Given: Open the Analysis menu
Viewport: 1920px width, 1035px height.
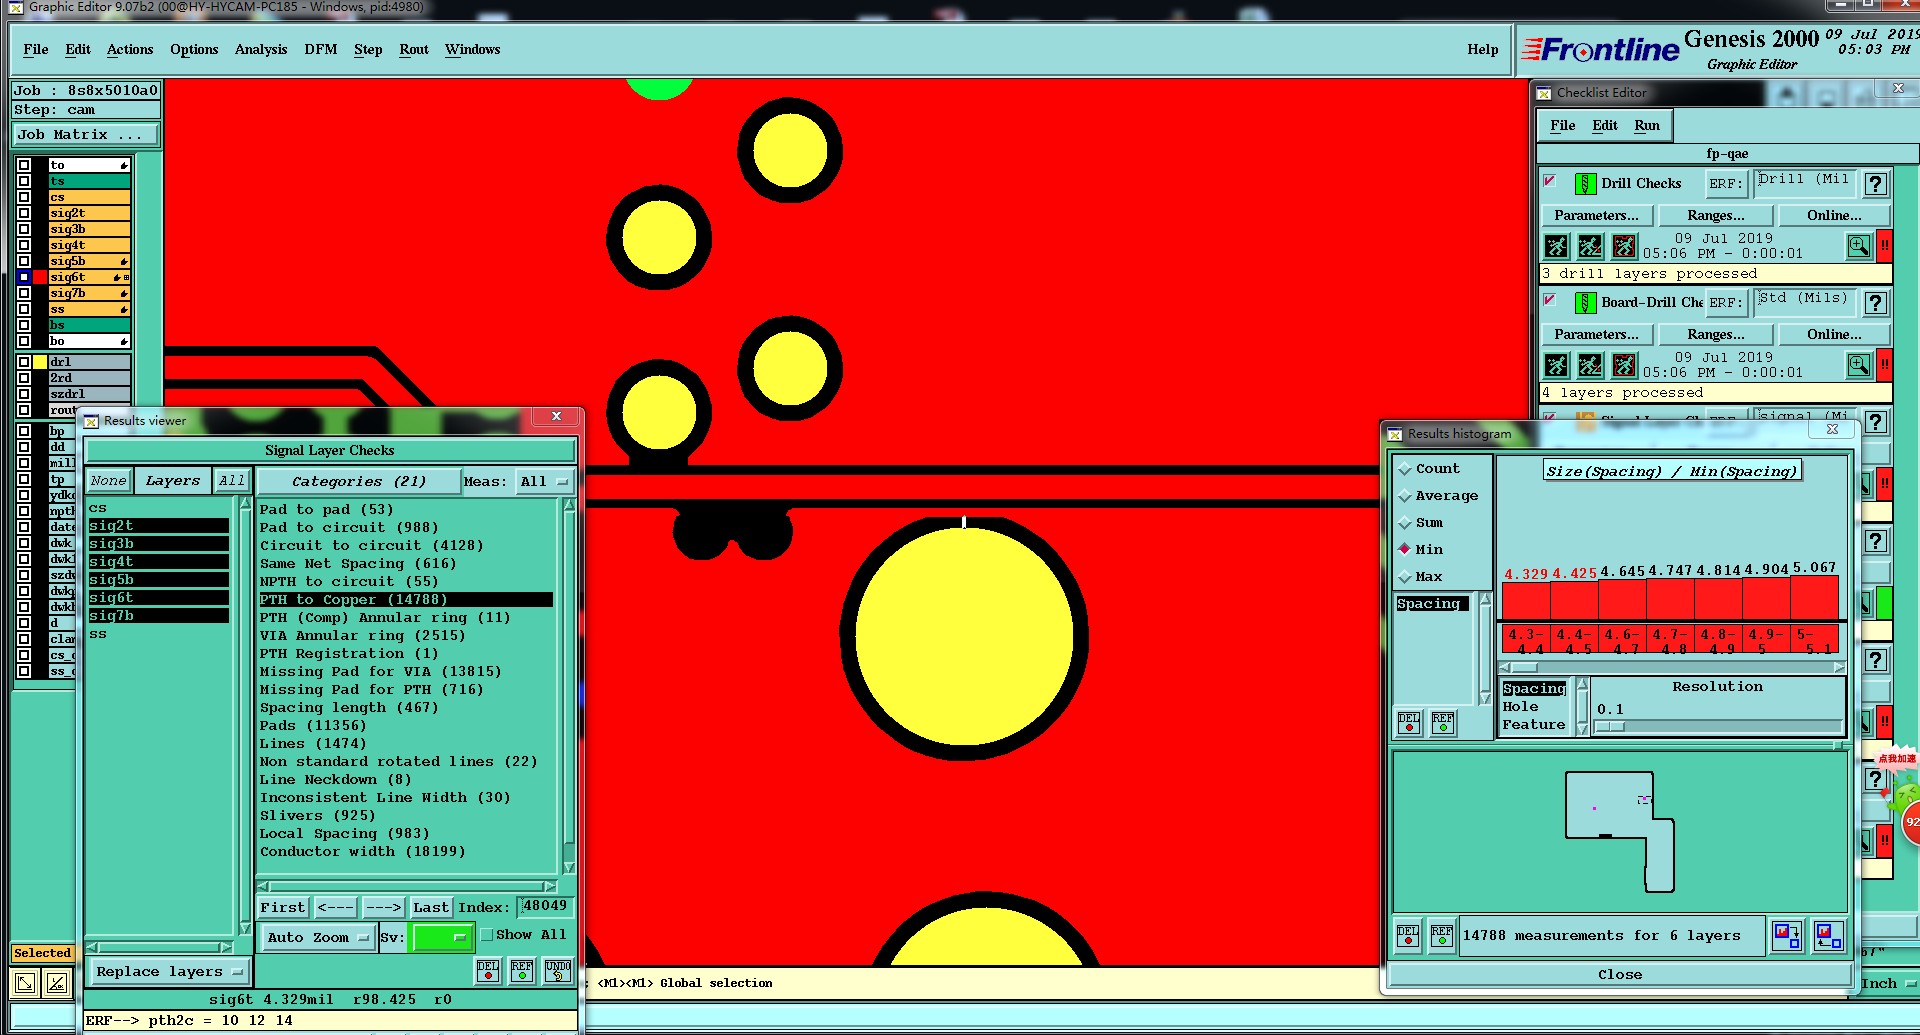Looking at the screenshot, I should 261,50.
